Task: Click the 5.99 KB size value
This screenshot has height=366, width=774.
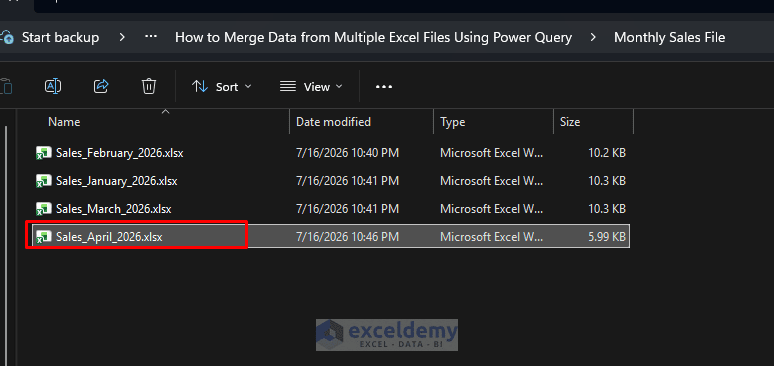Action: [607, 237]
